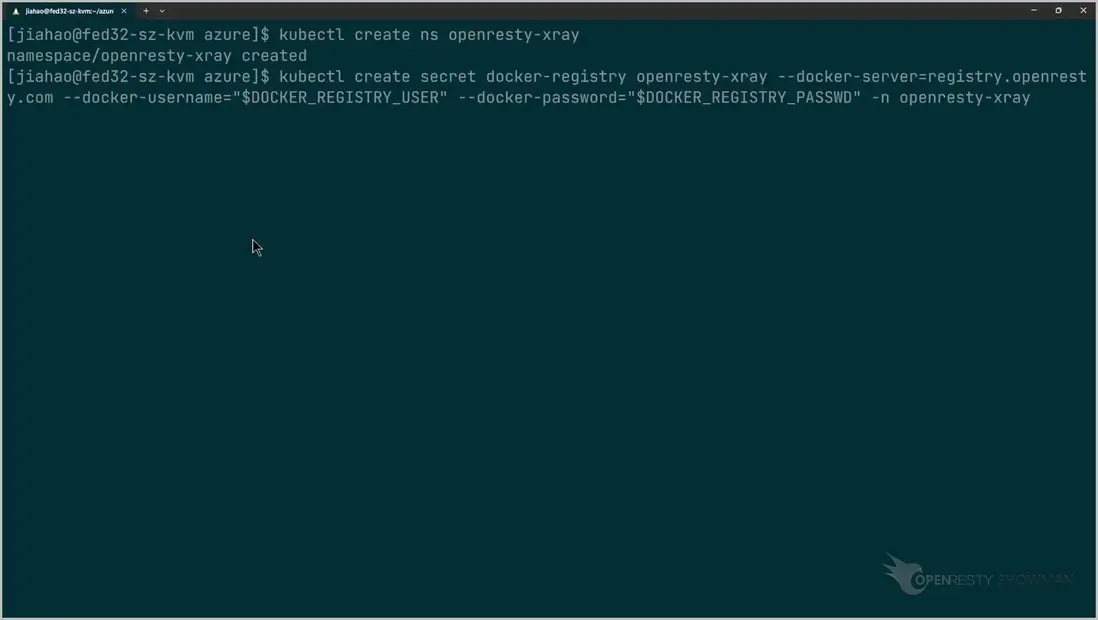Close the terminal window

pos(1084,10)
